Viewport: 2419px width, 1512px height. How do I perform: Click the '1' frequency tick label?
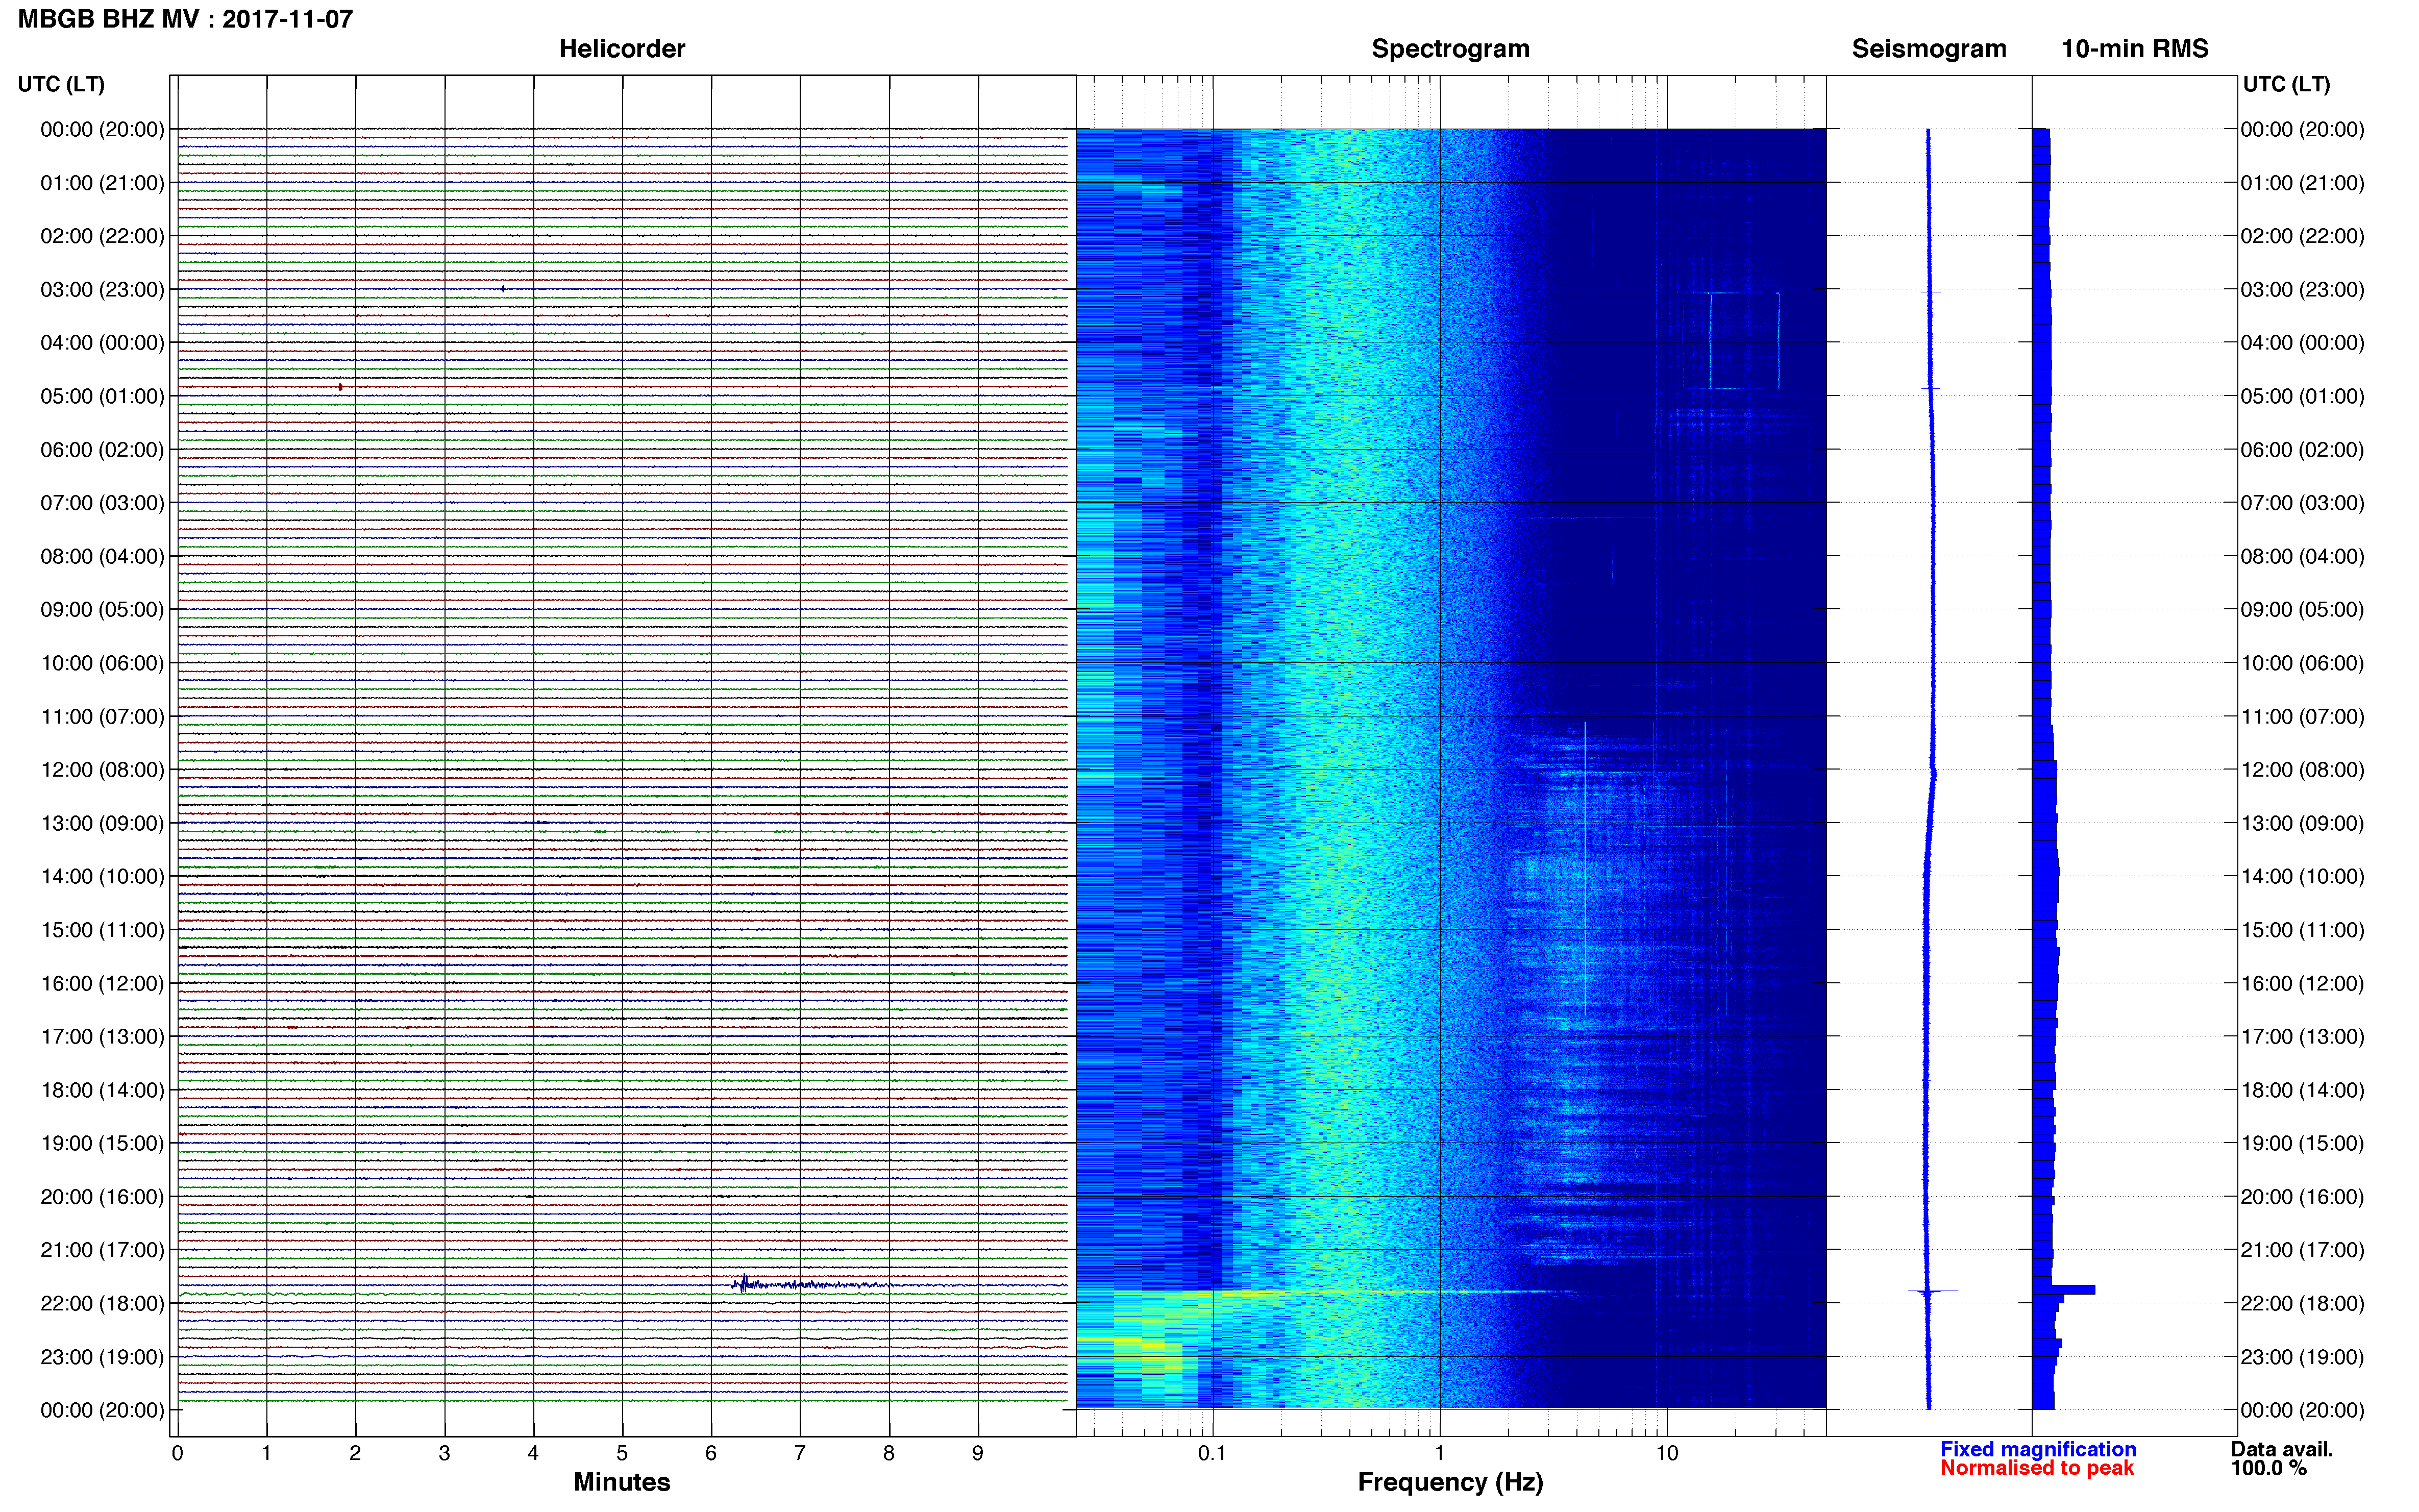click(x=1439, y=1453)
